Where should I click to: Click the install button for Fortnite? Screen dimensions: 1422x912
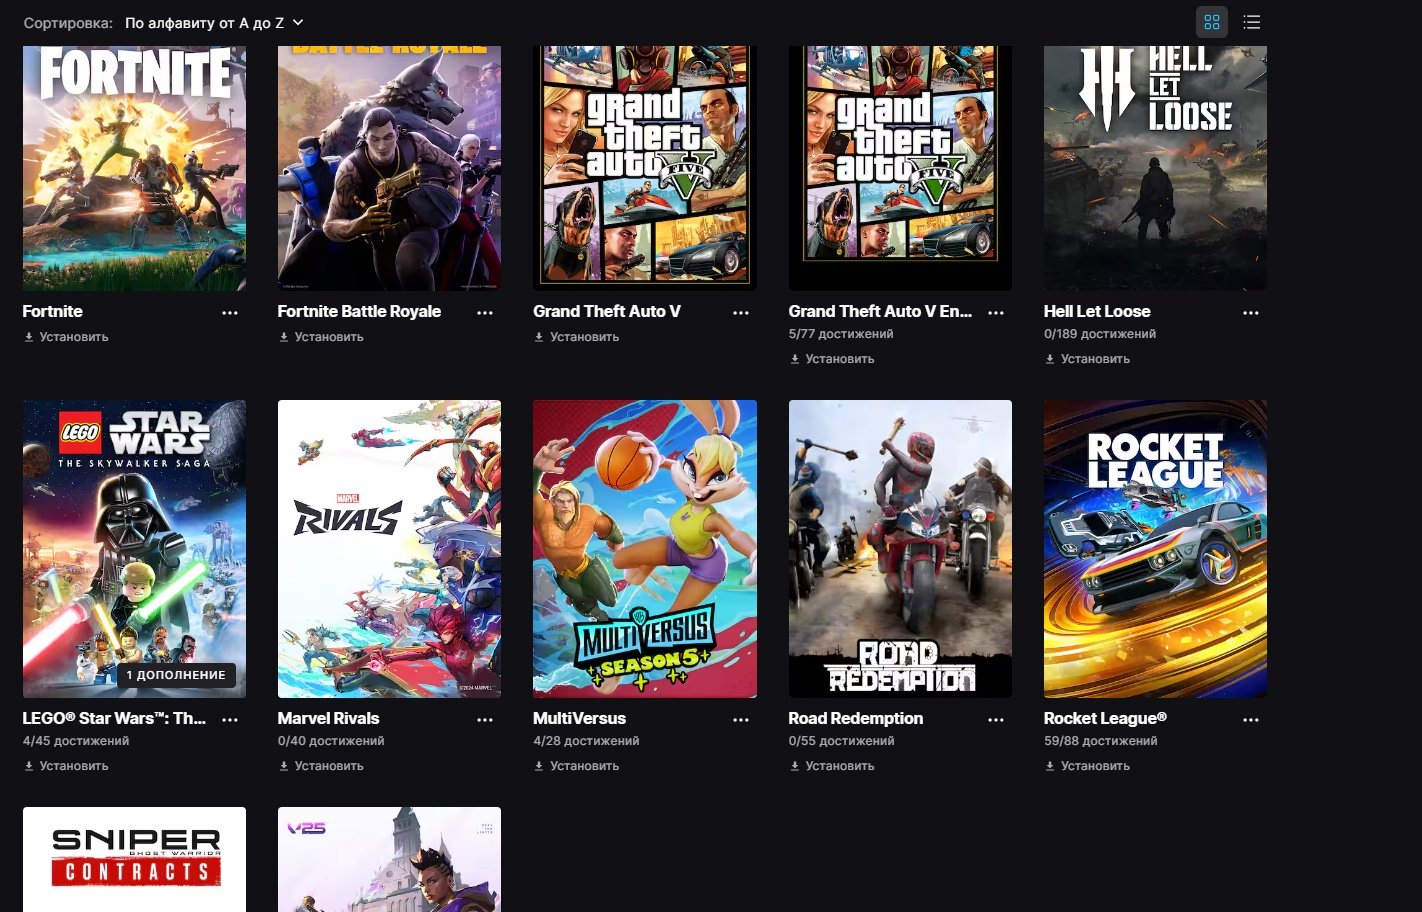[x=66, y=337]
